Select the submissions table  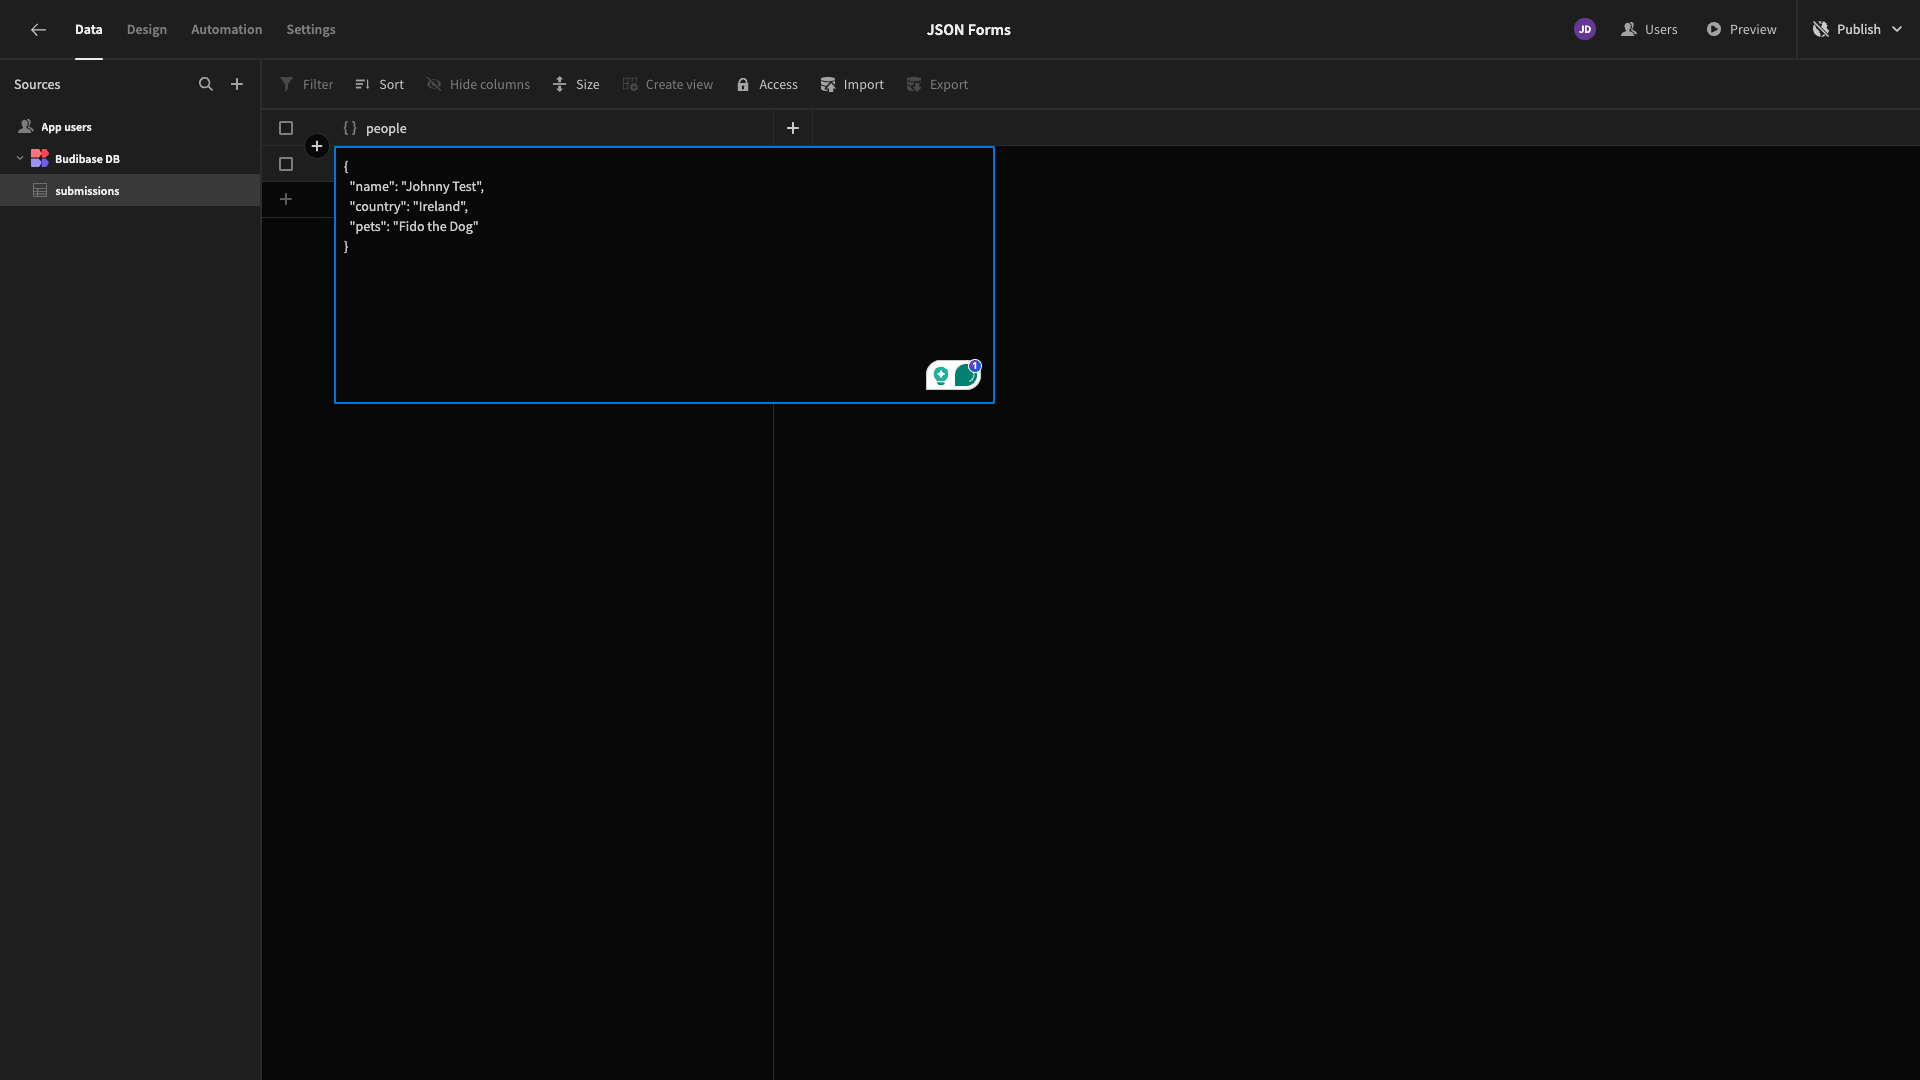click(130, 190)
